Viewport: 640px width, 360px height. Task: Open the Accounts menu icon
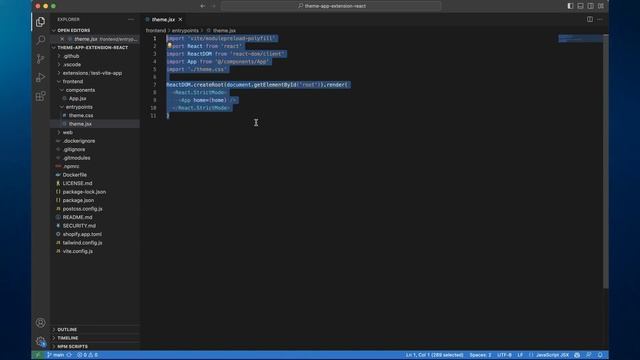pos(40,322)
